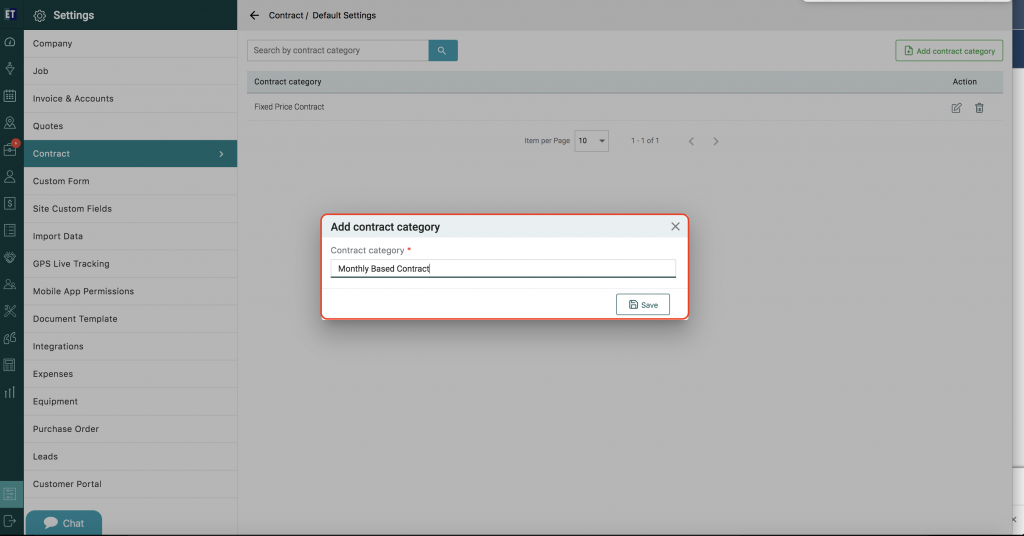Click the Fixed Price Contract row text
1024x536 pixels.
tap(289, 106)
